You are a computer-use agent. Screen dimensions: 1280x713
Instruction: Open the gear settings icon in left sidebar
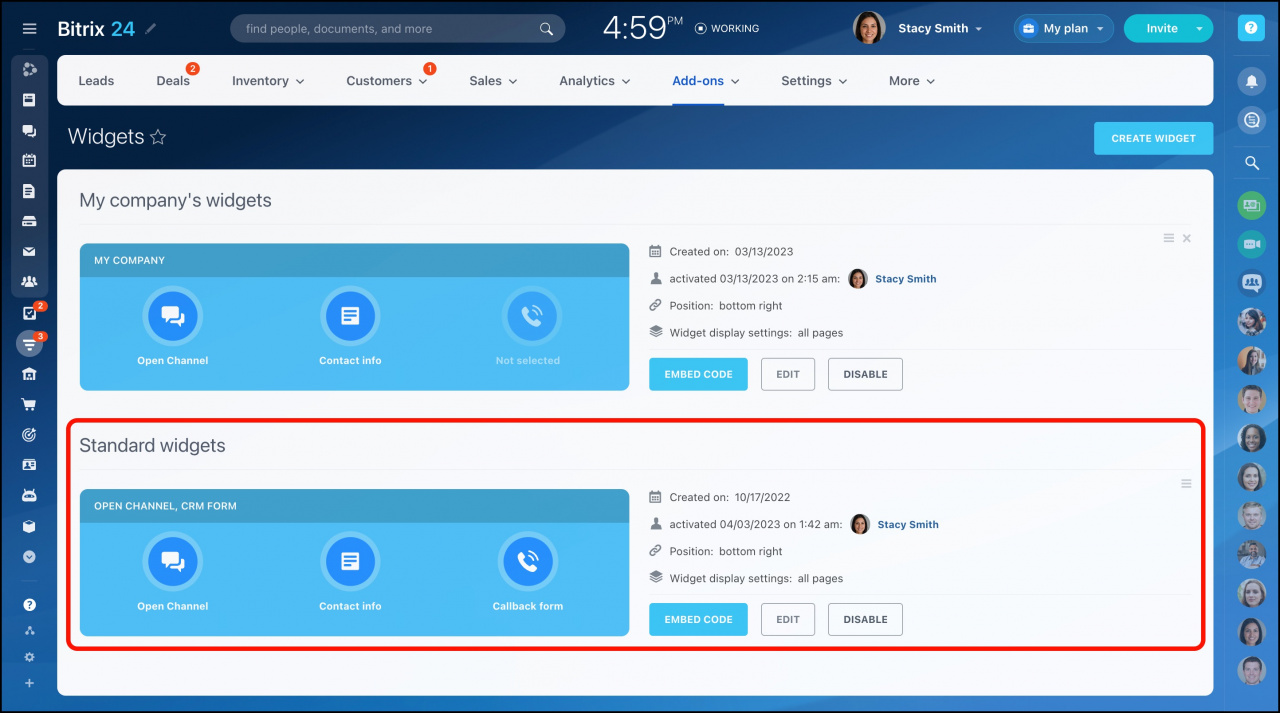(29, 657)
